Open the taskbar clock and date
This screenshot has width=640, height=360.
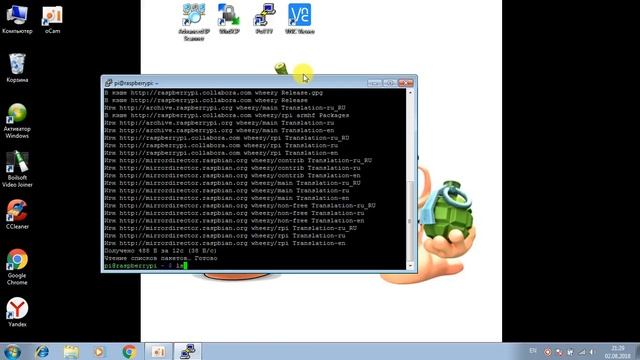(x=618, y=352)
